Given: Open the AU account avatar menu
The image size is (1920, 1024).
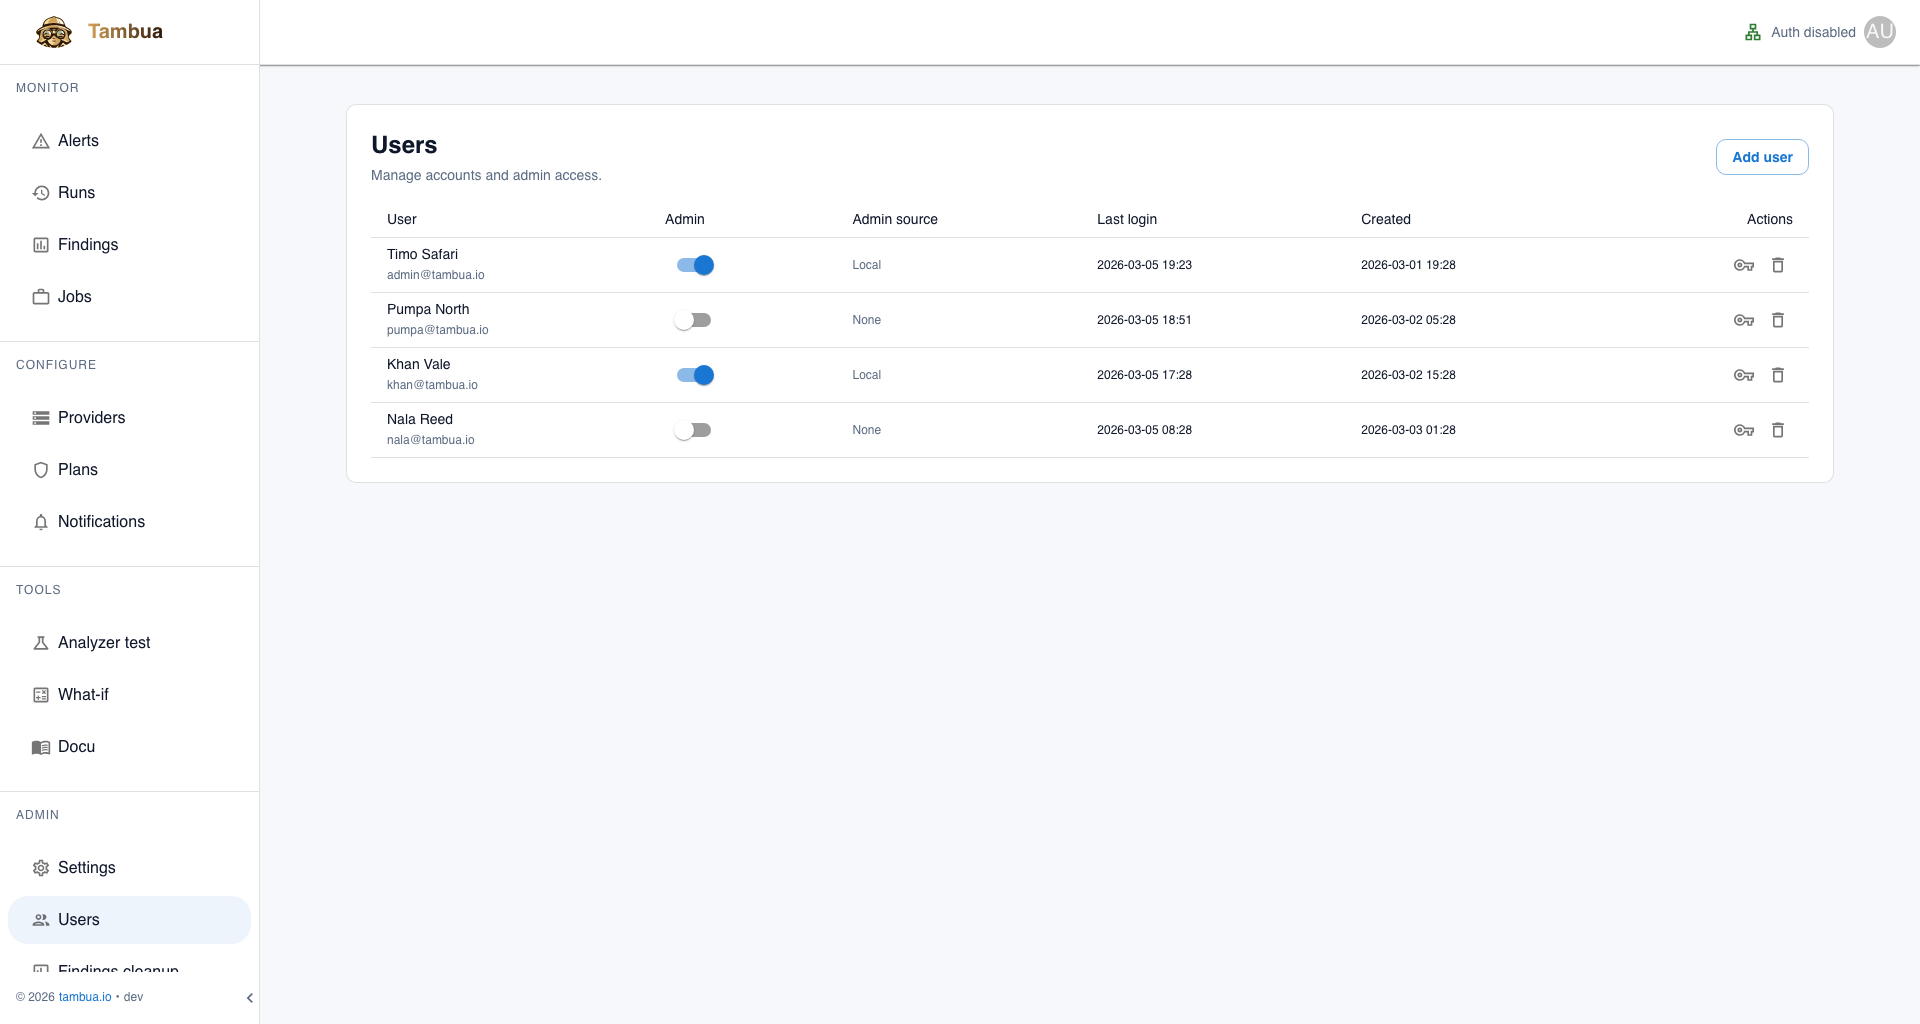Looking at the screenshot, I should pyautogui.click(x=1880, y=31).
